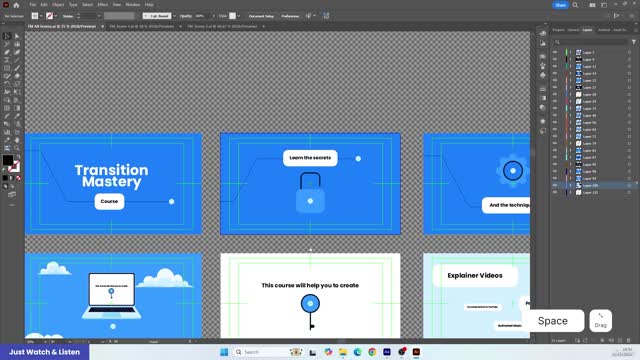Toggle visibility of Layer 87
Viewport: 640px width, 360px height.
pyautogui.click(x=555, y=158)
